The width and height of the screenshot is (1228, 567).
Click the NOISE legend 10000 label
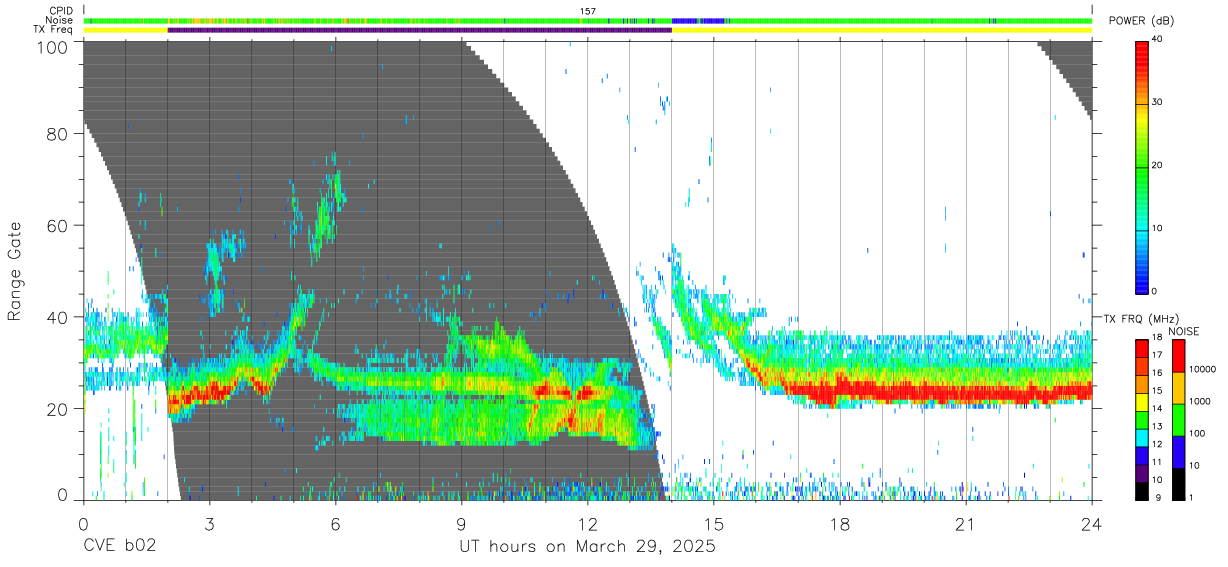tap(1203, 370)
